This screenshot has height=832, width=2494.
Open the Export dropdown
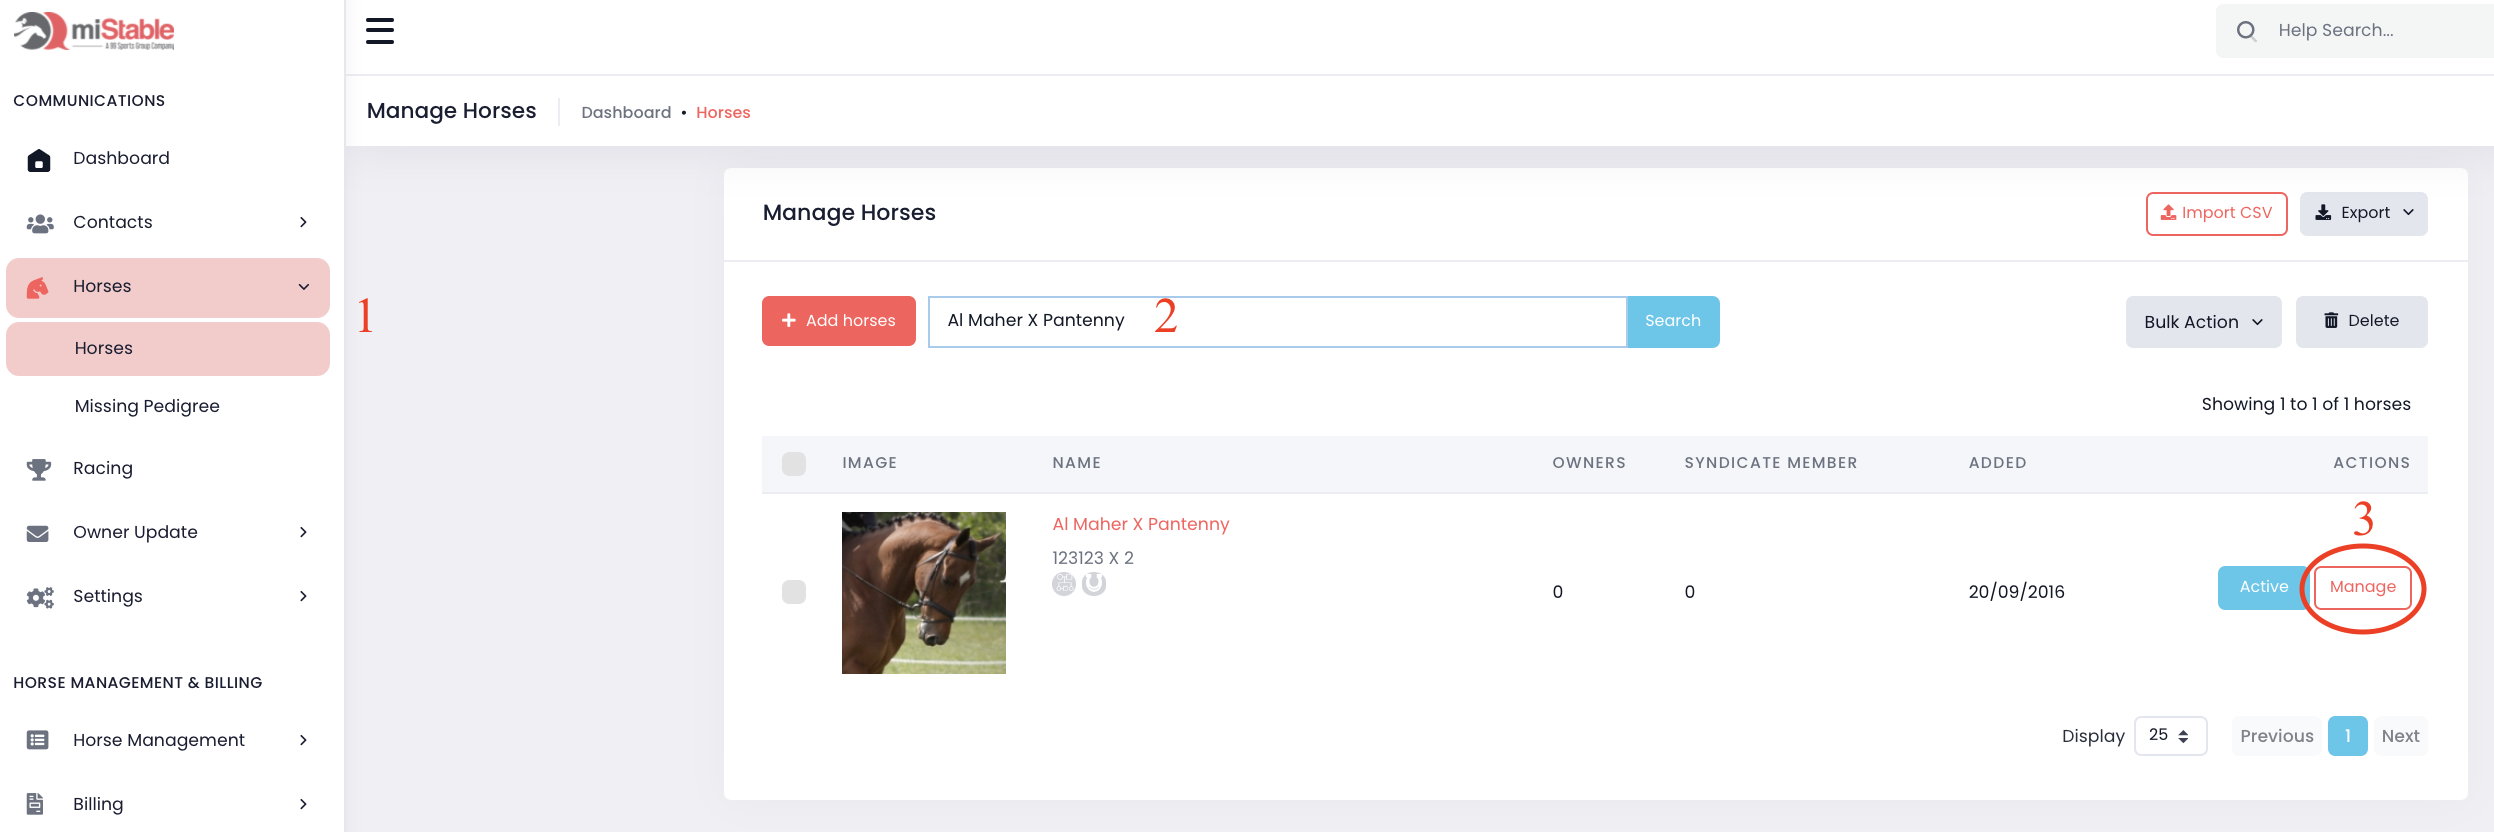(x=2363, y=213)
